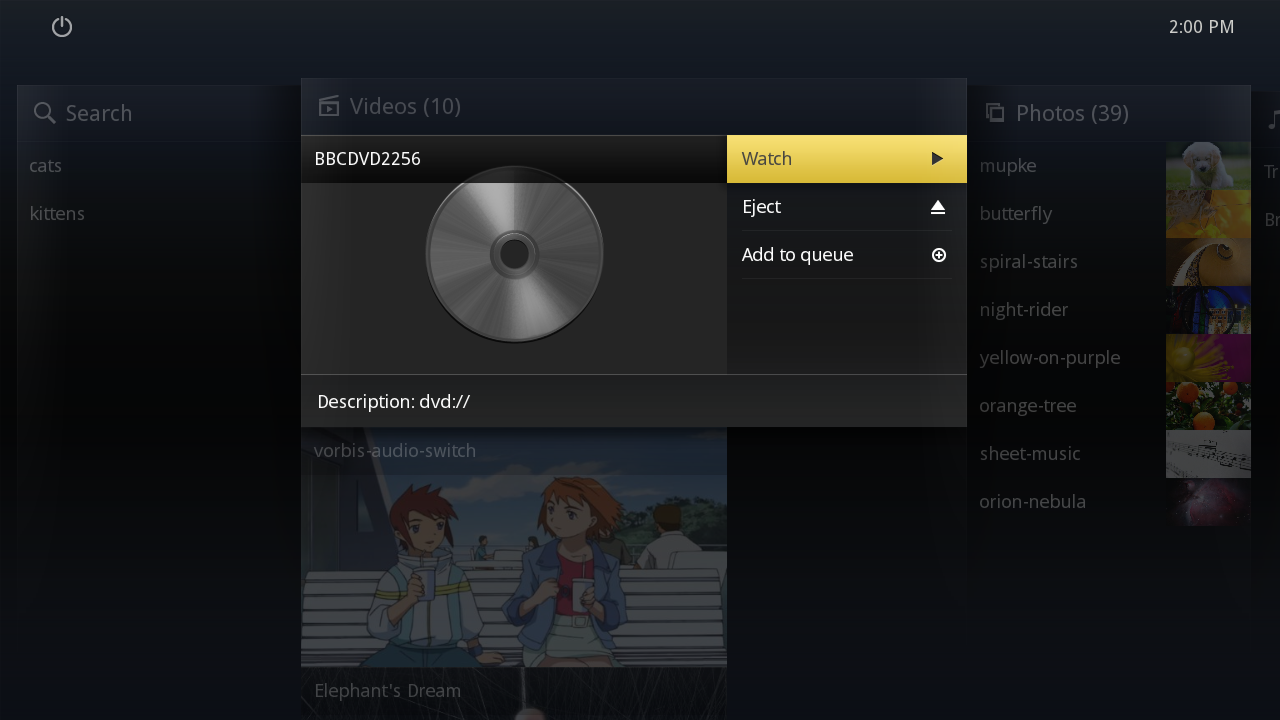Choose the 'cats' search entry
The width and height of the screenshot is (1280, 720).
coord(46,166)
